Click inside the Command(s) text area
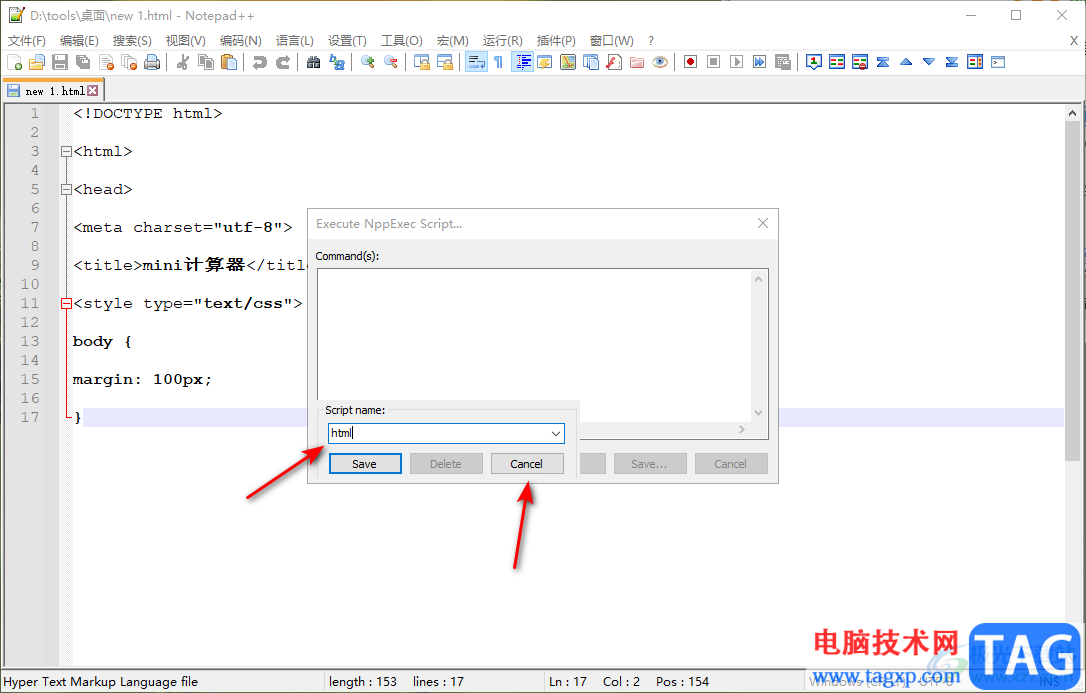Screen dimensions: 1086x693 tap(534, 334)
